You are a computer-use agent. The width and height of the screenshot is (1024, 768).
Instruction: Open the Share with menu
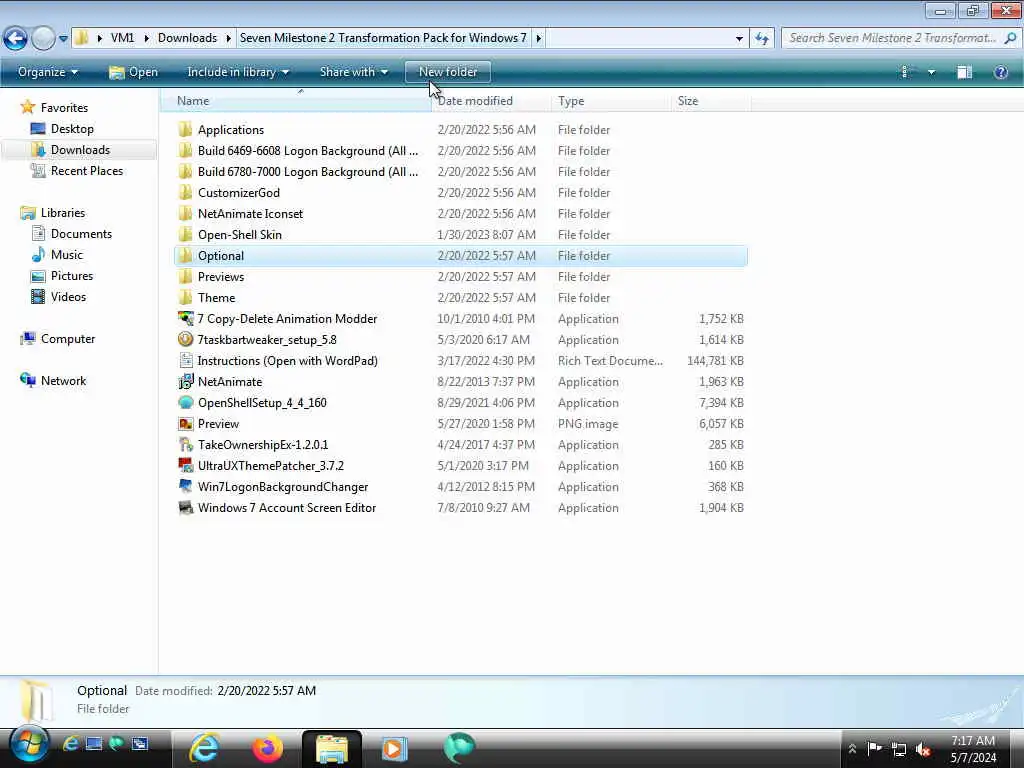coord(353,72)
